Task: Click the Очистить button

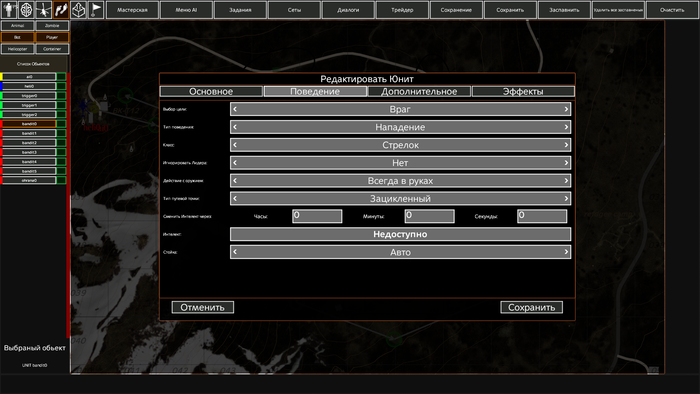Action: coord(672,10)
